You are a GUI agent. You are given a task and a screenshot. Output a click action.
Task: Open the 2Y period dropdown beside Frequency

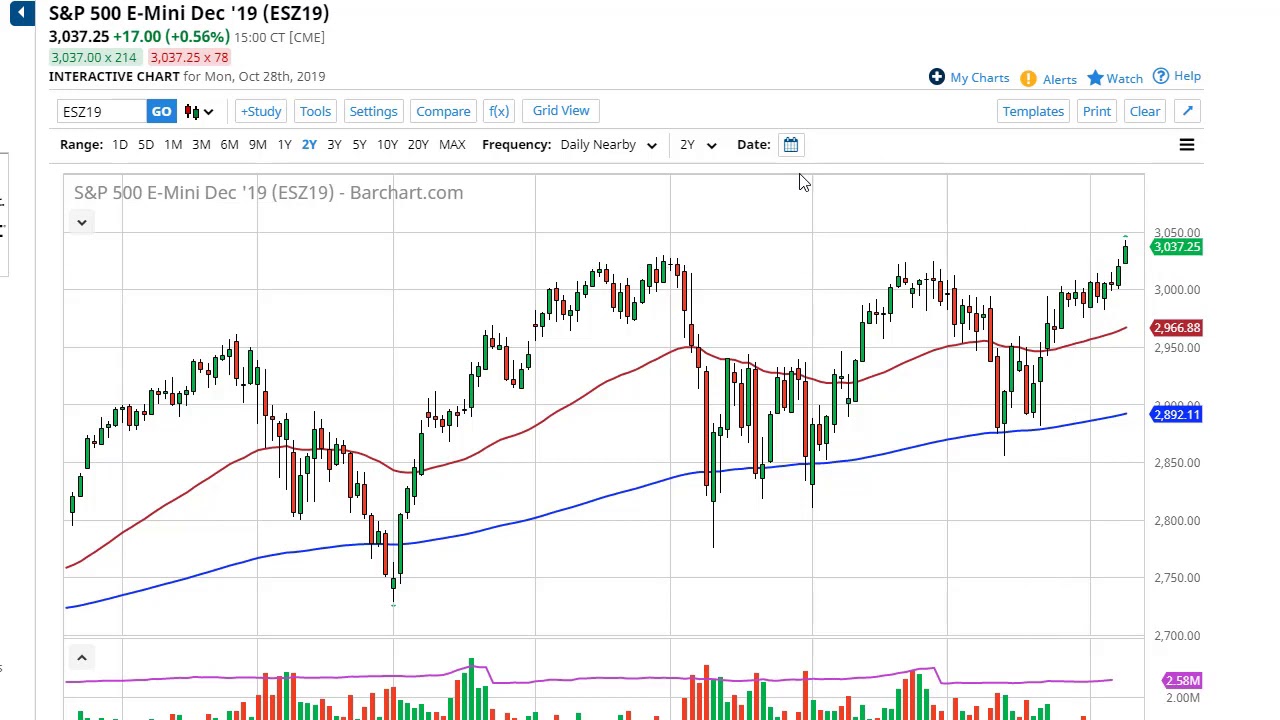tap(697, 145)
